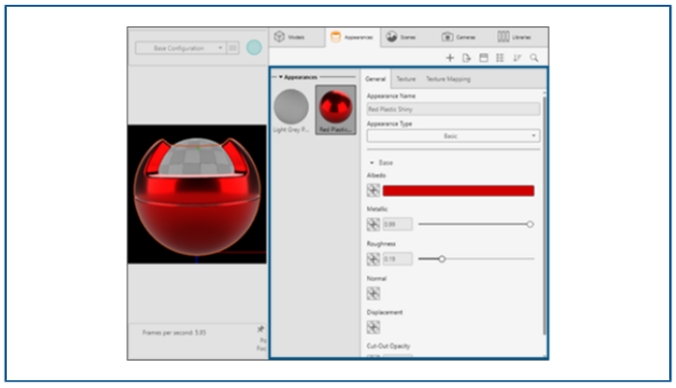
Task: Click the search magnifier icon
Action: pos(534,58)
